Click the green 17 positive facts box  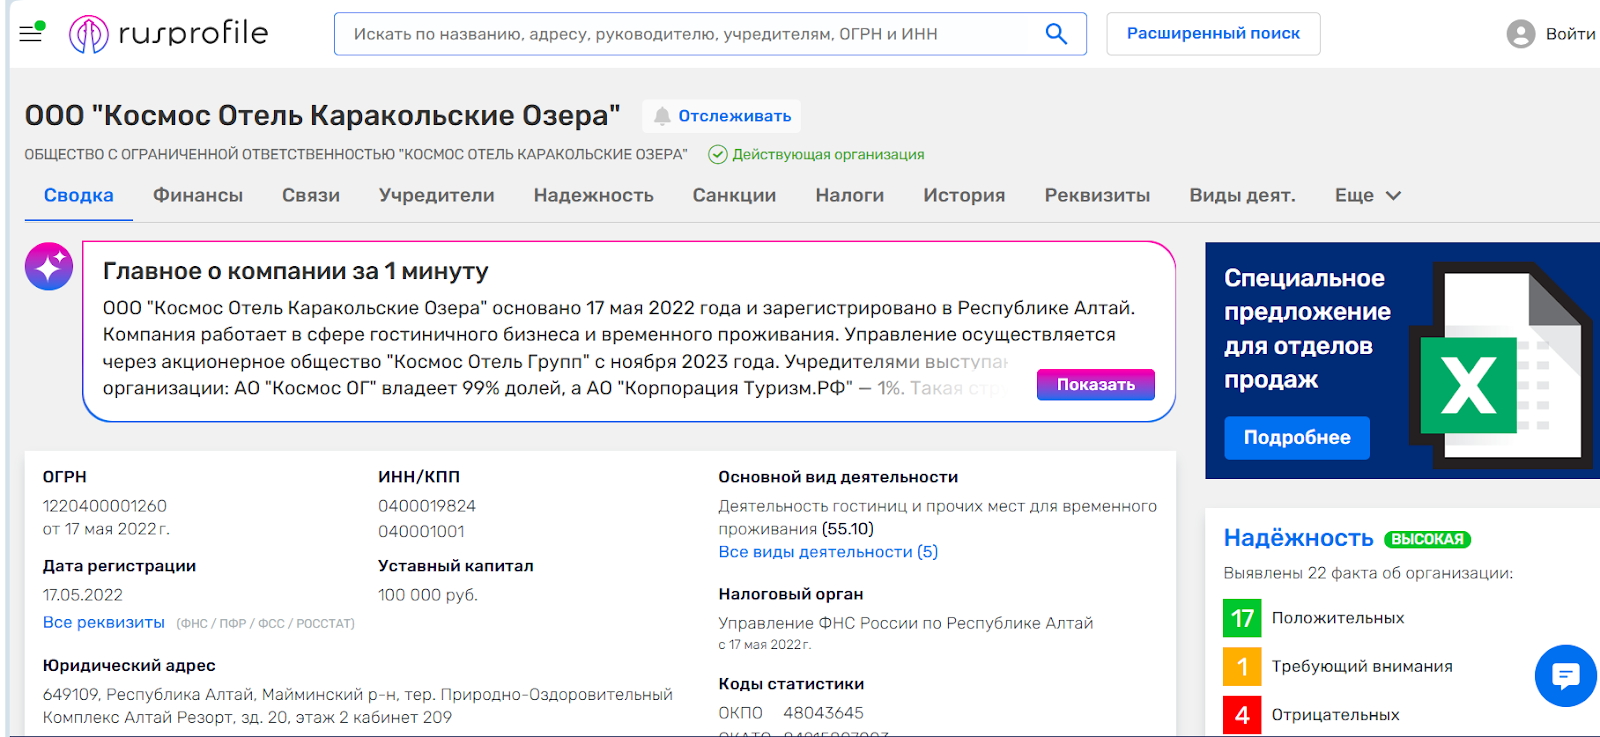coord(1242,618)
